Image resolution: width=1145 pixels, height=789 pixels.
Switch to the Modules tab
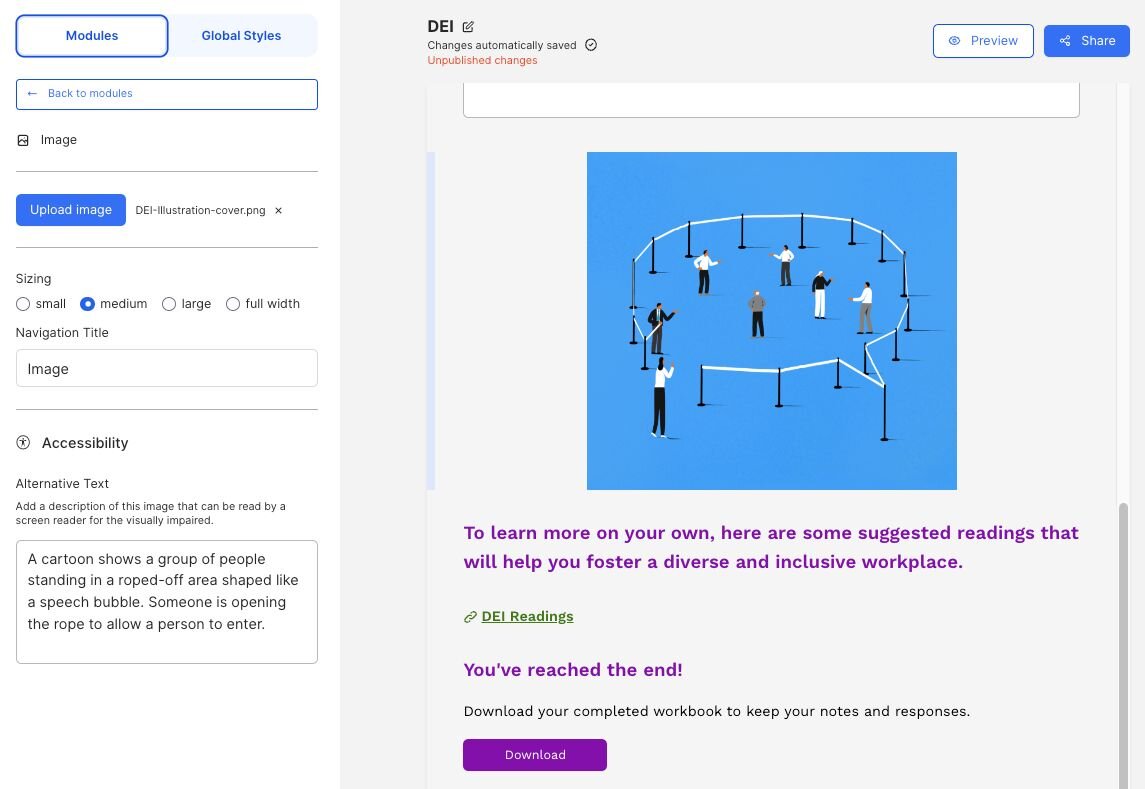92,36
